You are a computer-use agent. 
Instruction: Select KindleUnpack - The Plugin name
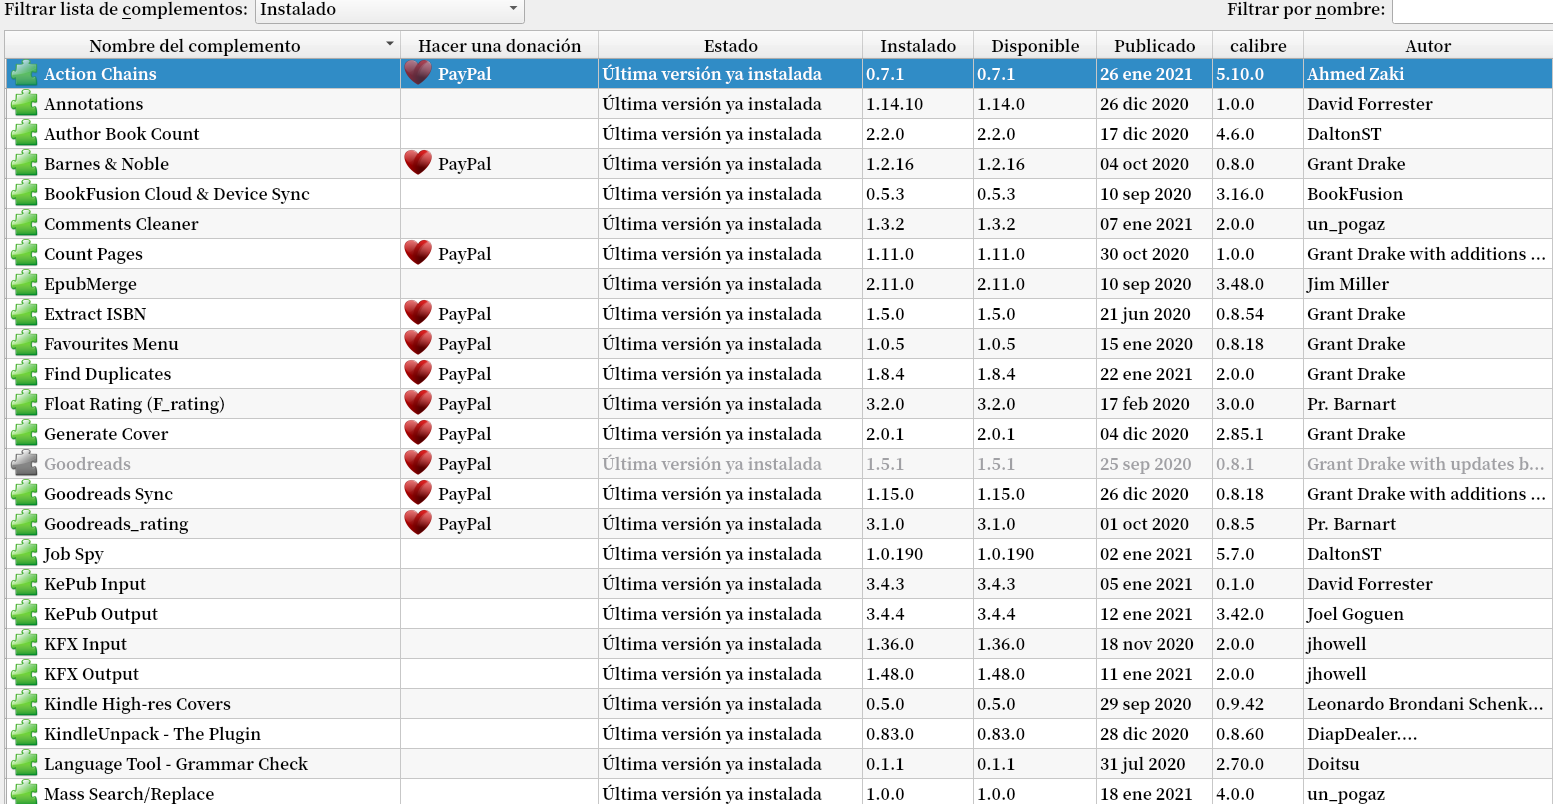(x=152, y=734)
